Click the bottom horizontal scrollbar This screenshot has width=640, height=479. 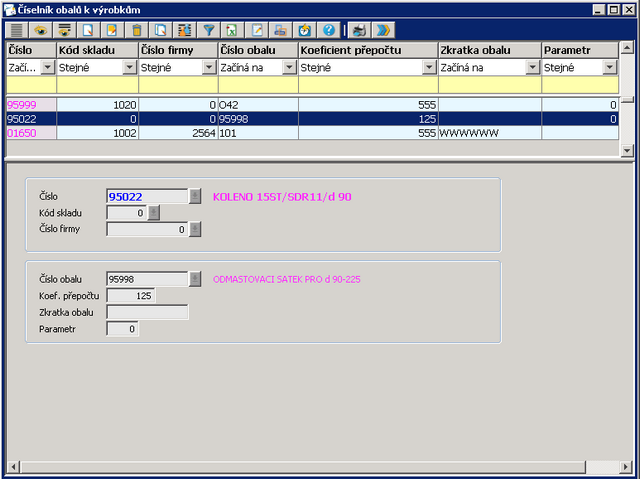(x=319, y=468)
